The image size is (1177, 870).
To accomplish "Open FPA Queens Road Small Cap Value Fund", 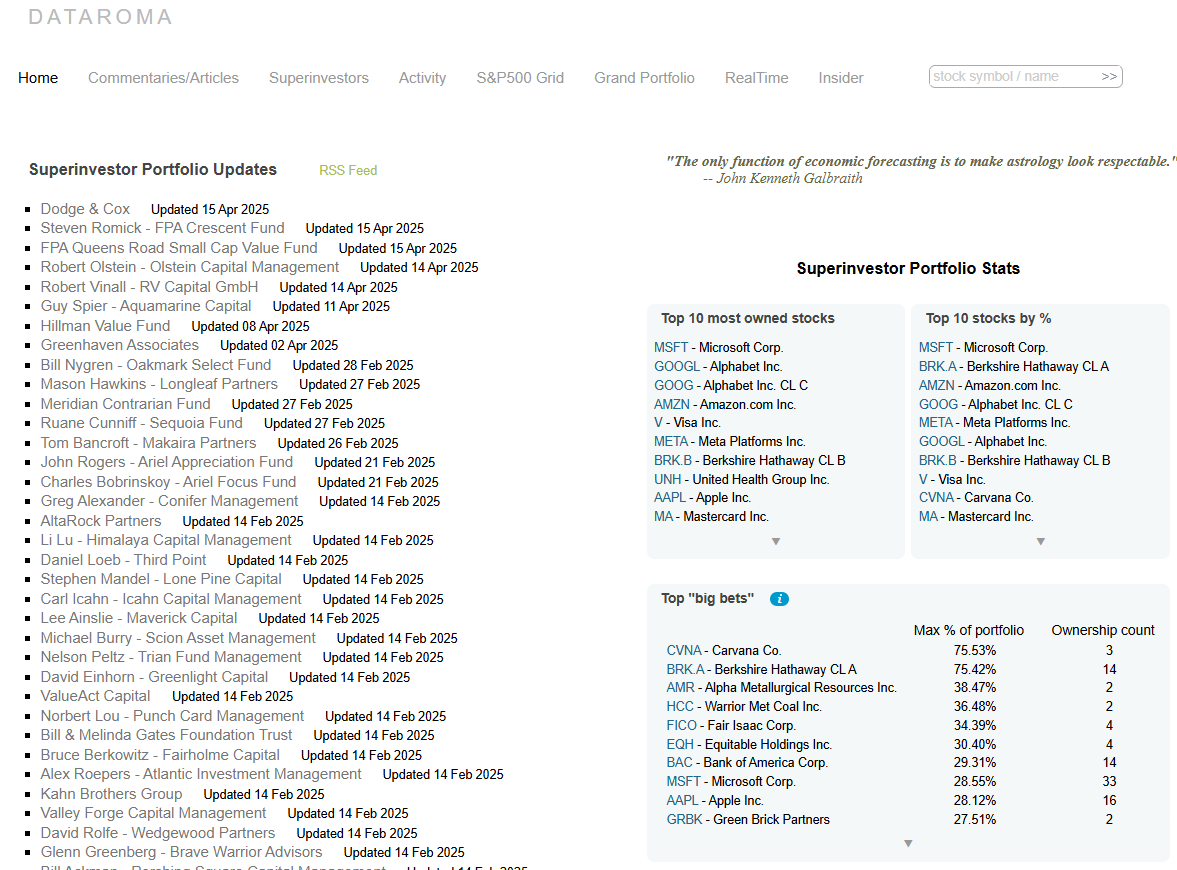I will (x=179, y=248).
